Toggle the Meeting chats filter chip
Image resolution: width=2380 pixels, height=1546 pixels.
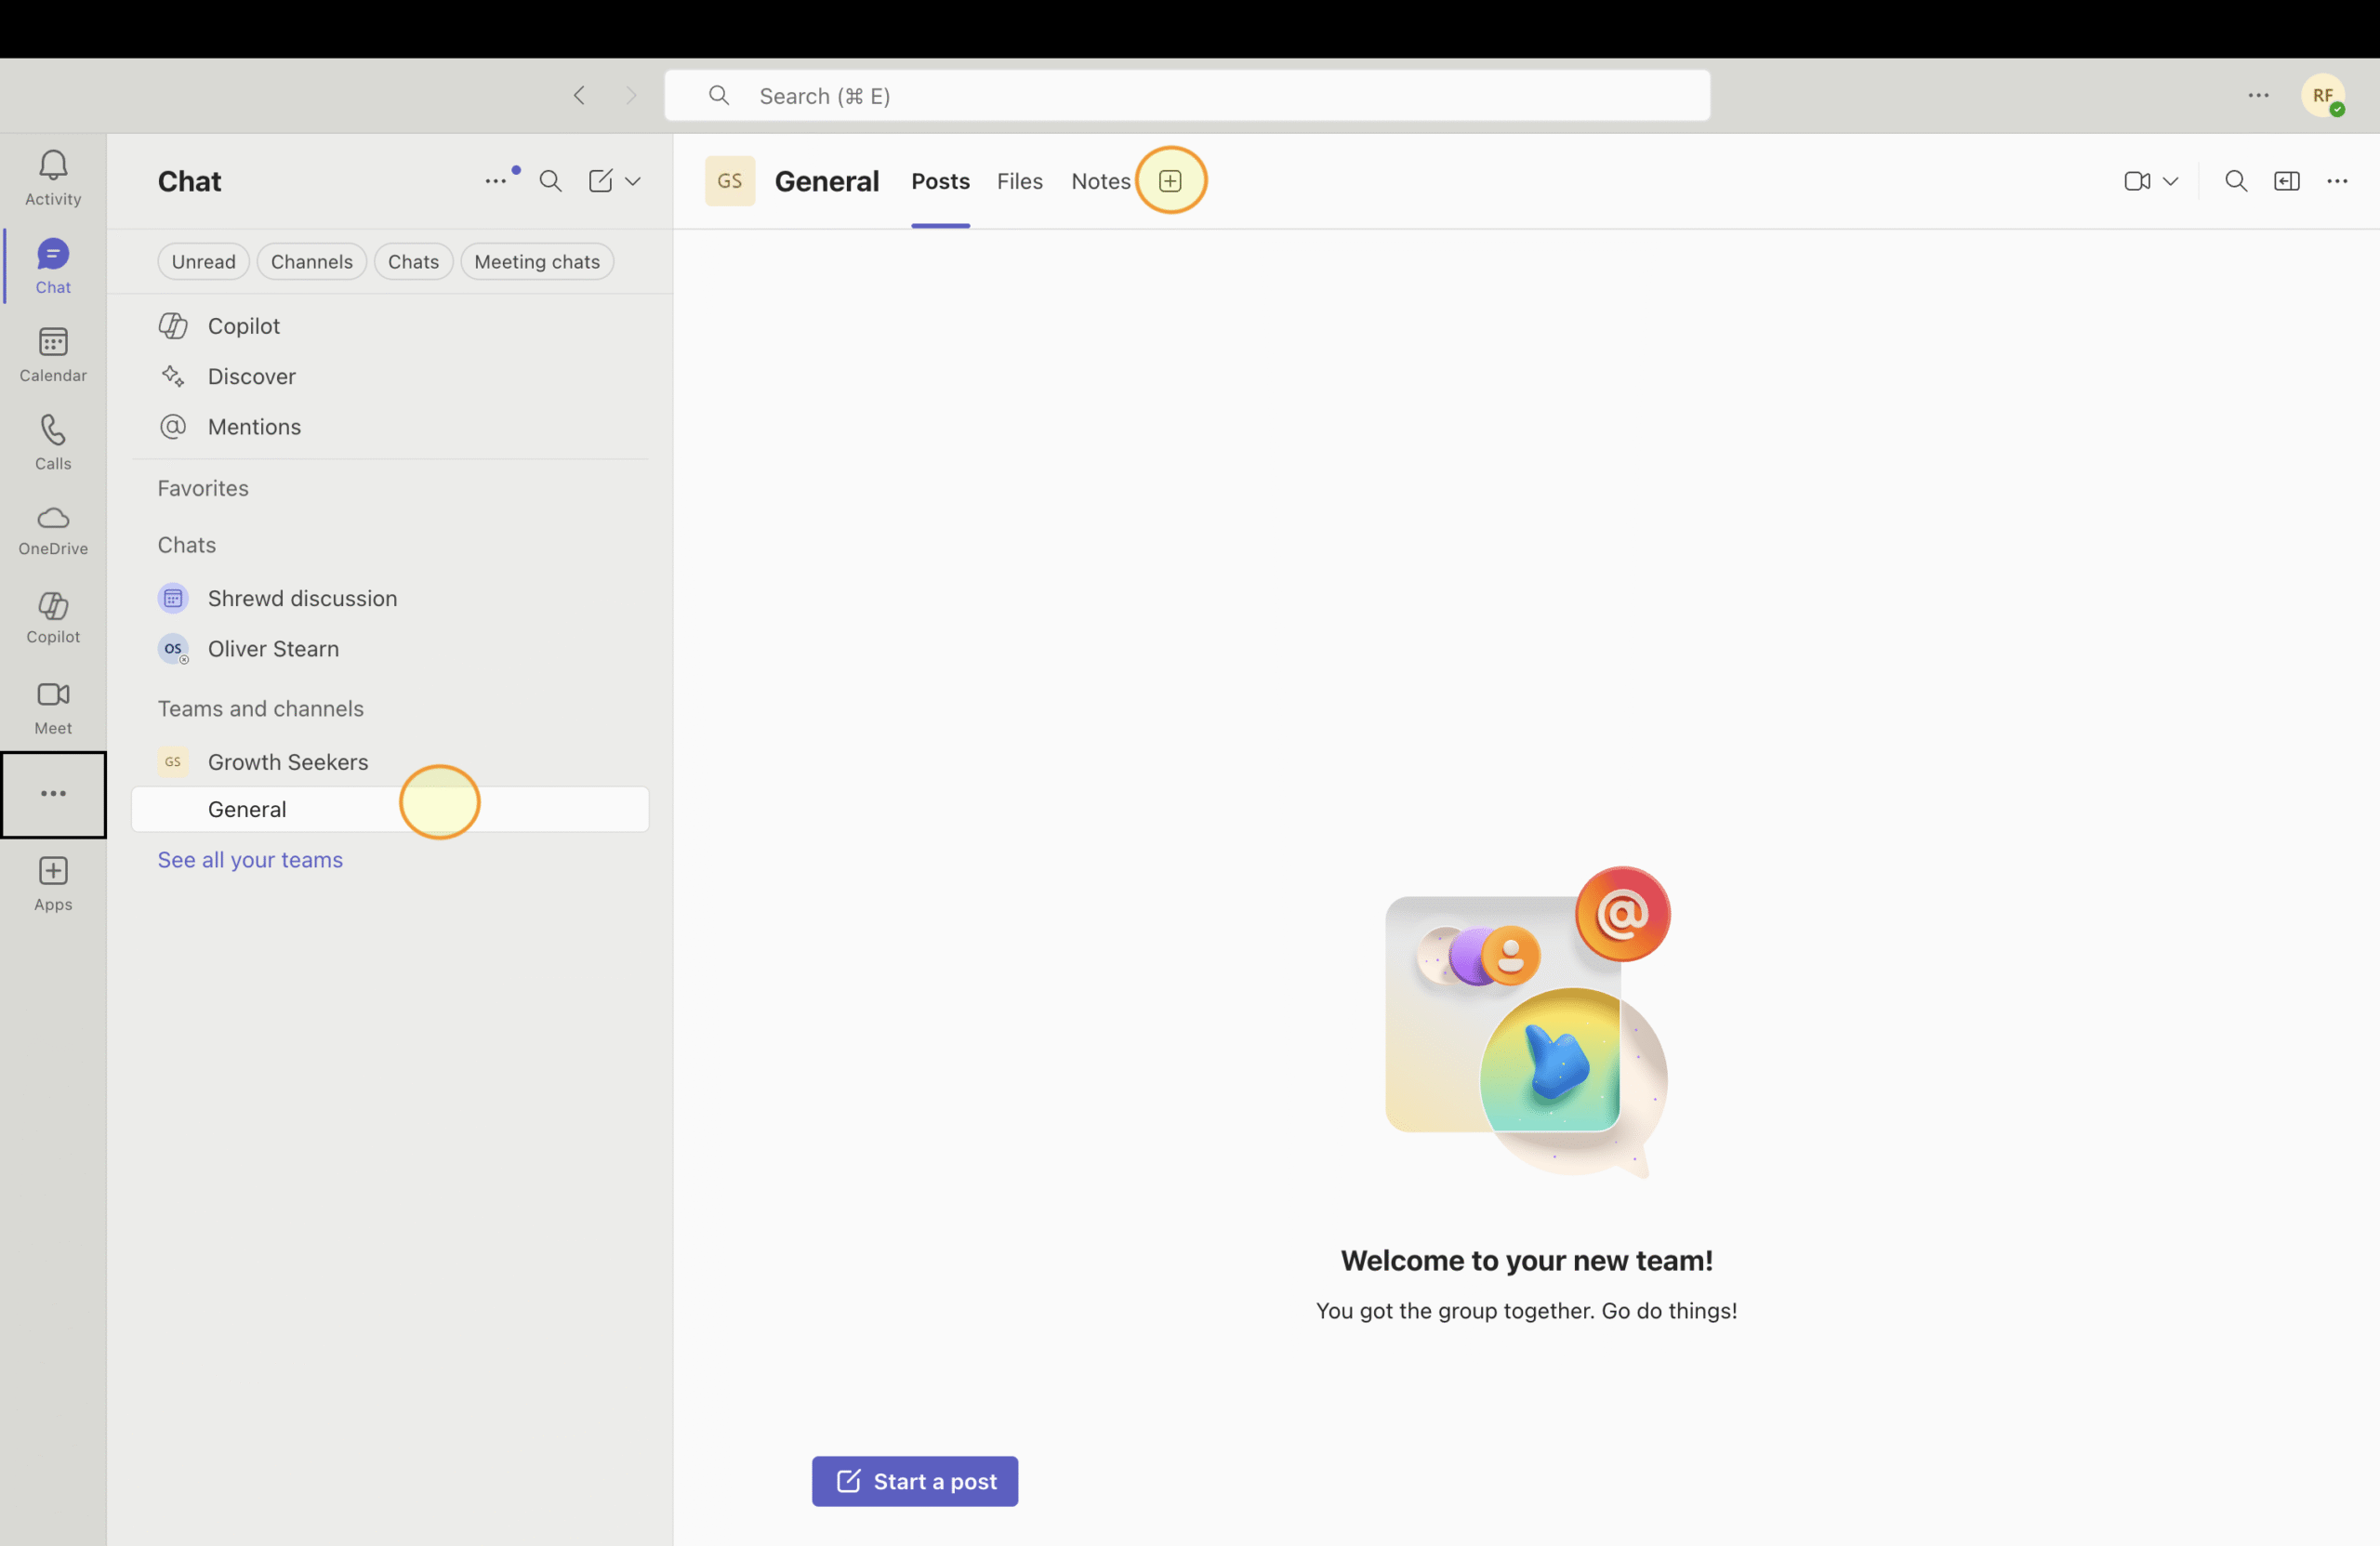point(536,262)
